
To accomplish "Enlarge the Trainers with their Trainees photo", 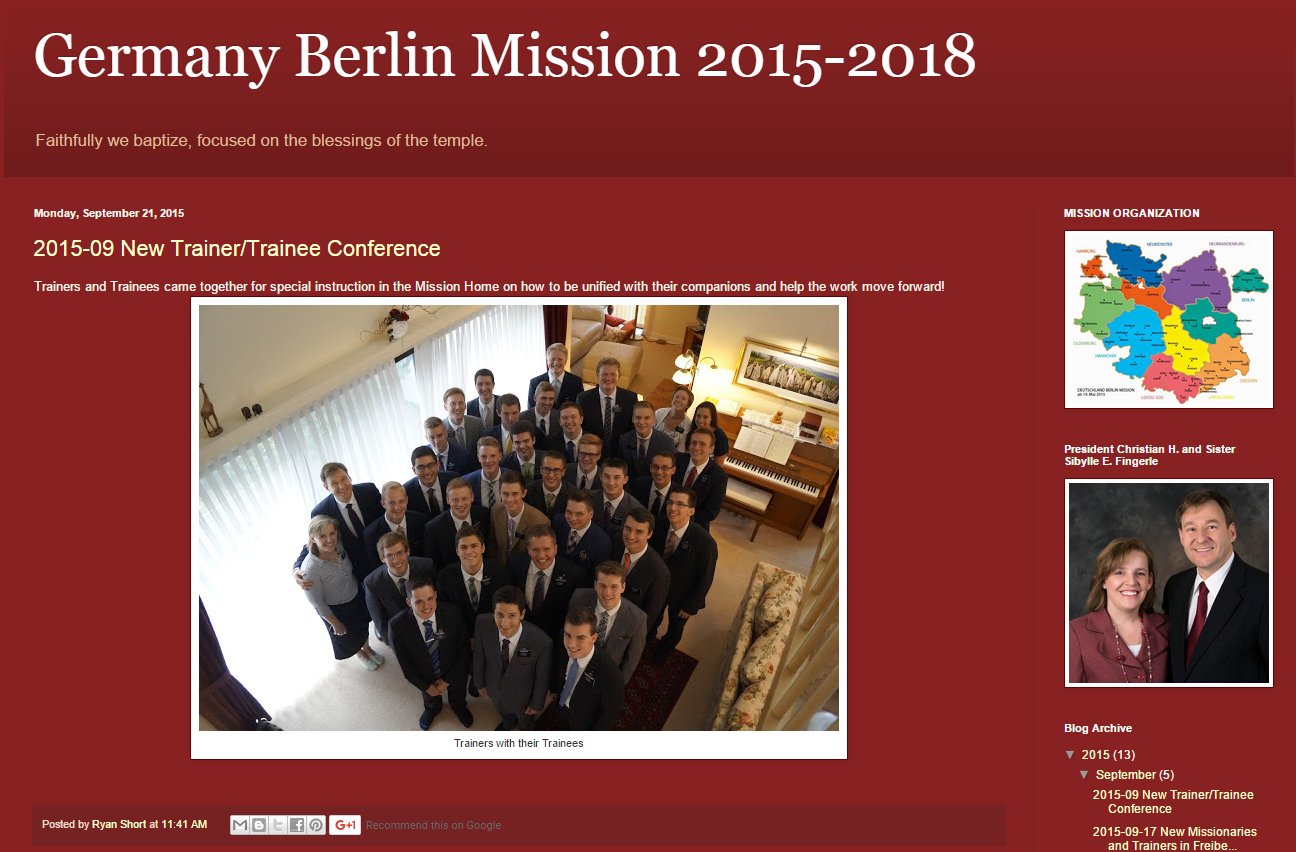I will 519,518.
